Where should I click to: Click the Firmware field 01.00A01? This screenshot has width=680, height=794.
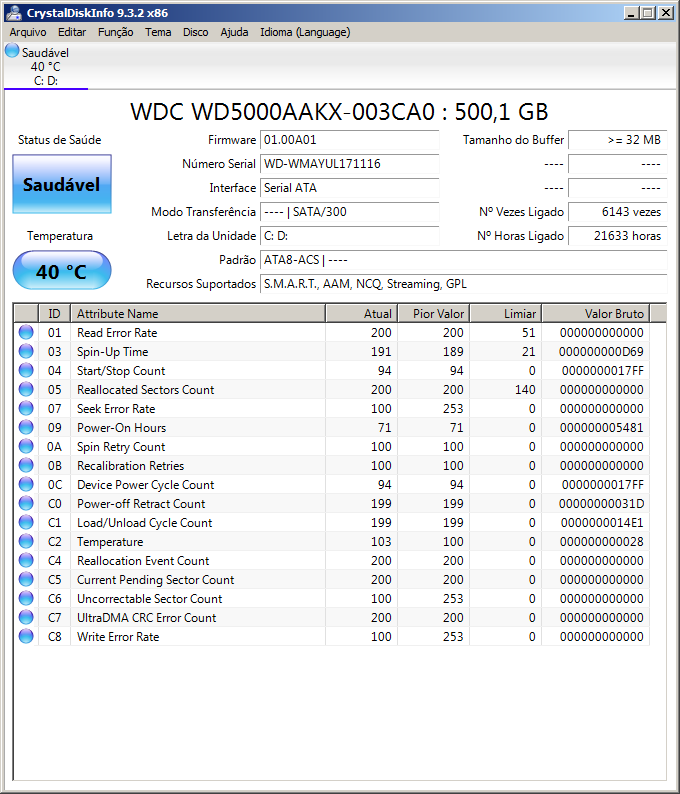click(x=349, y=140)
